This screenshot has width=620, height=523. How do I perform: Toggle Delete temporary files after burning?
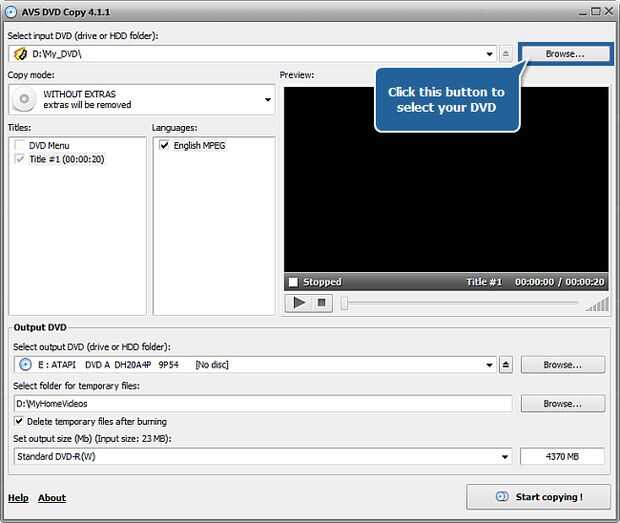click(19, 421)
